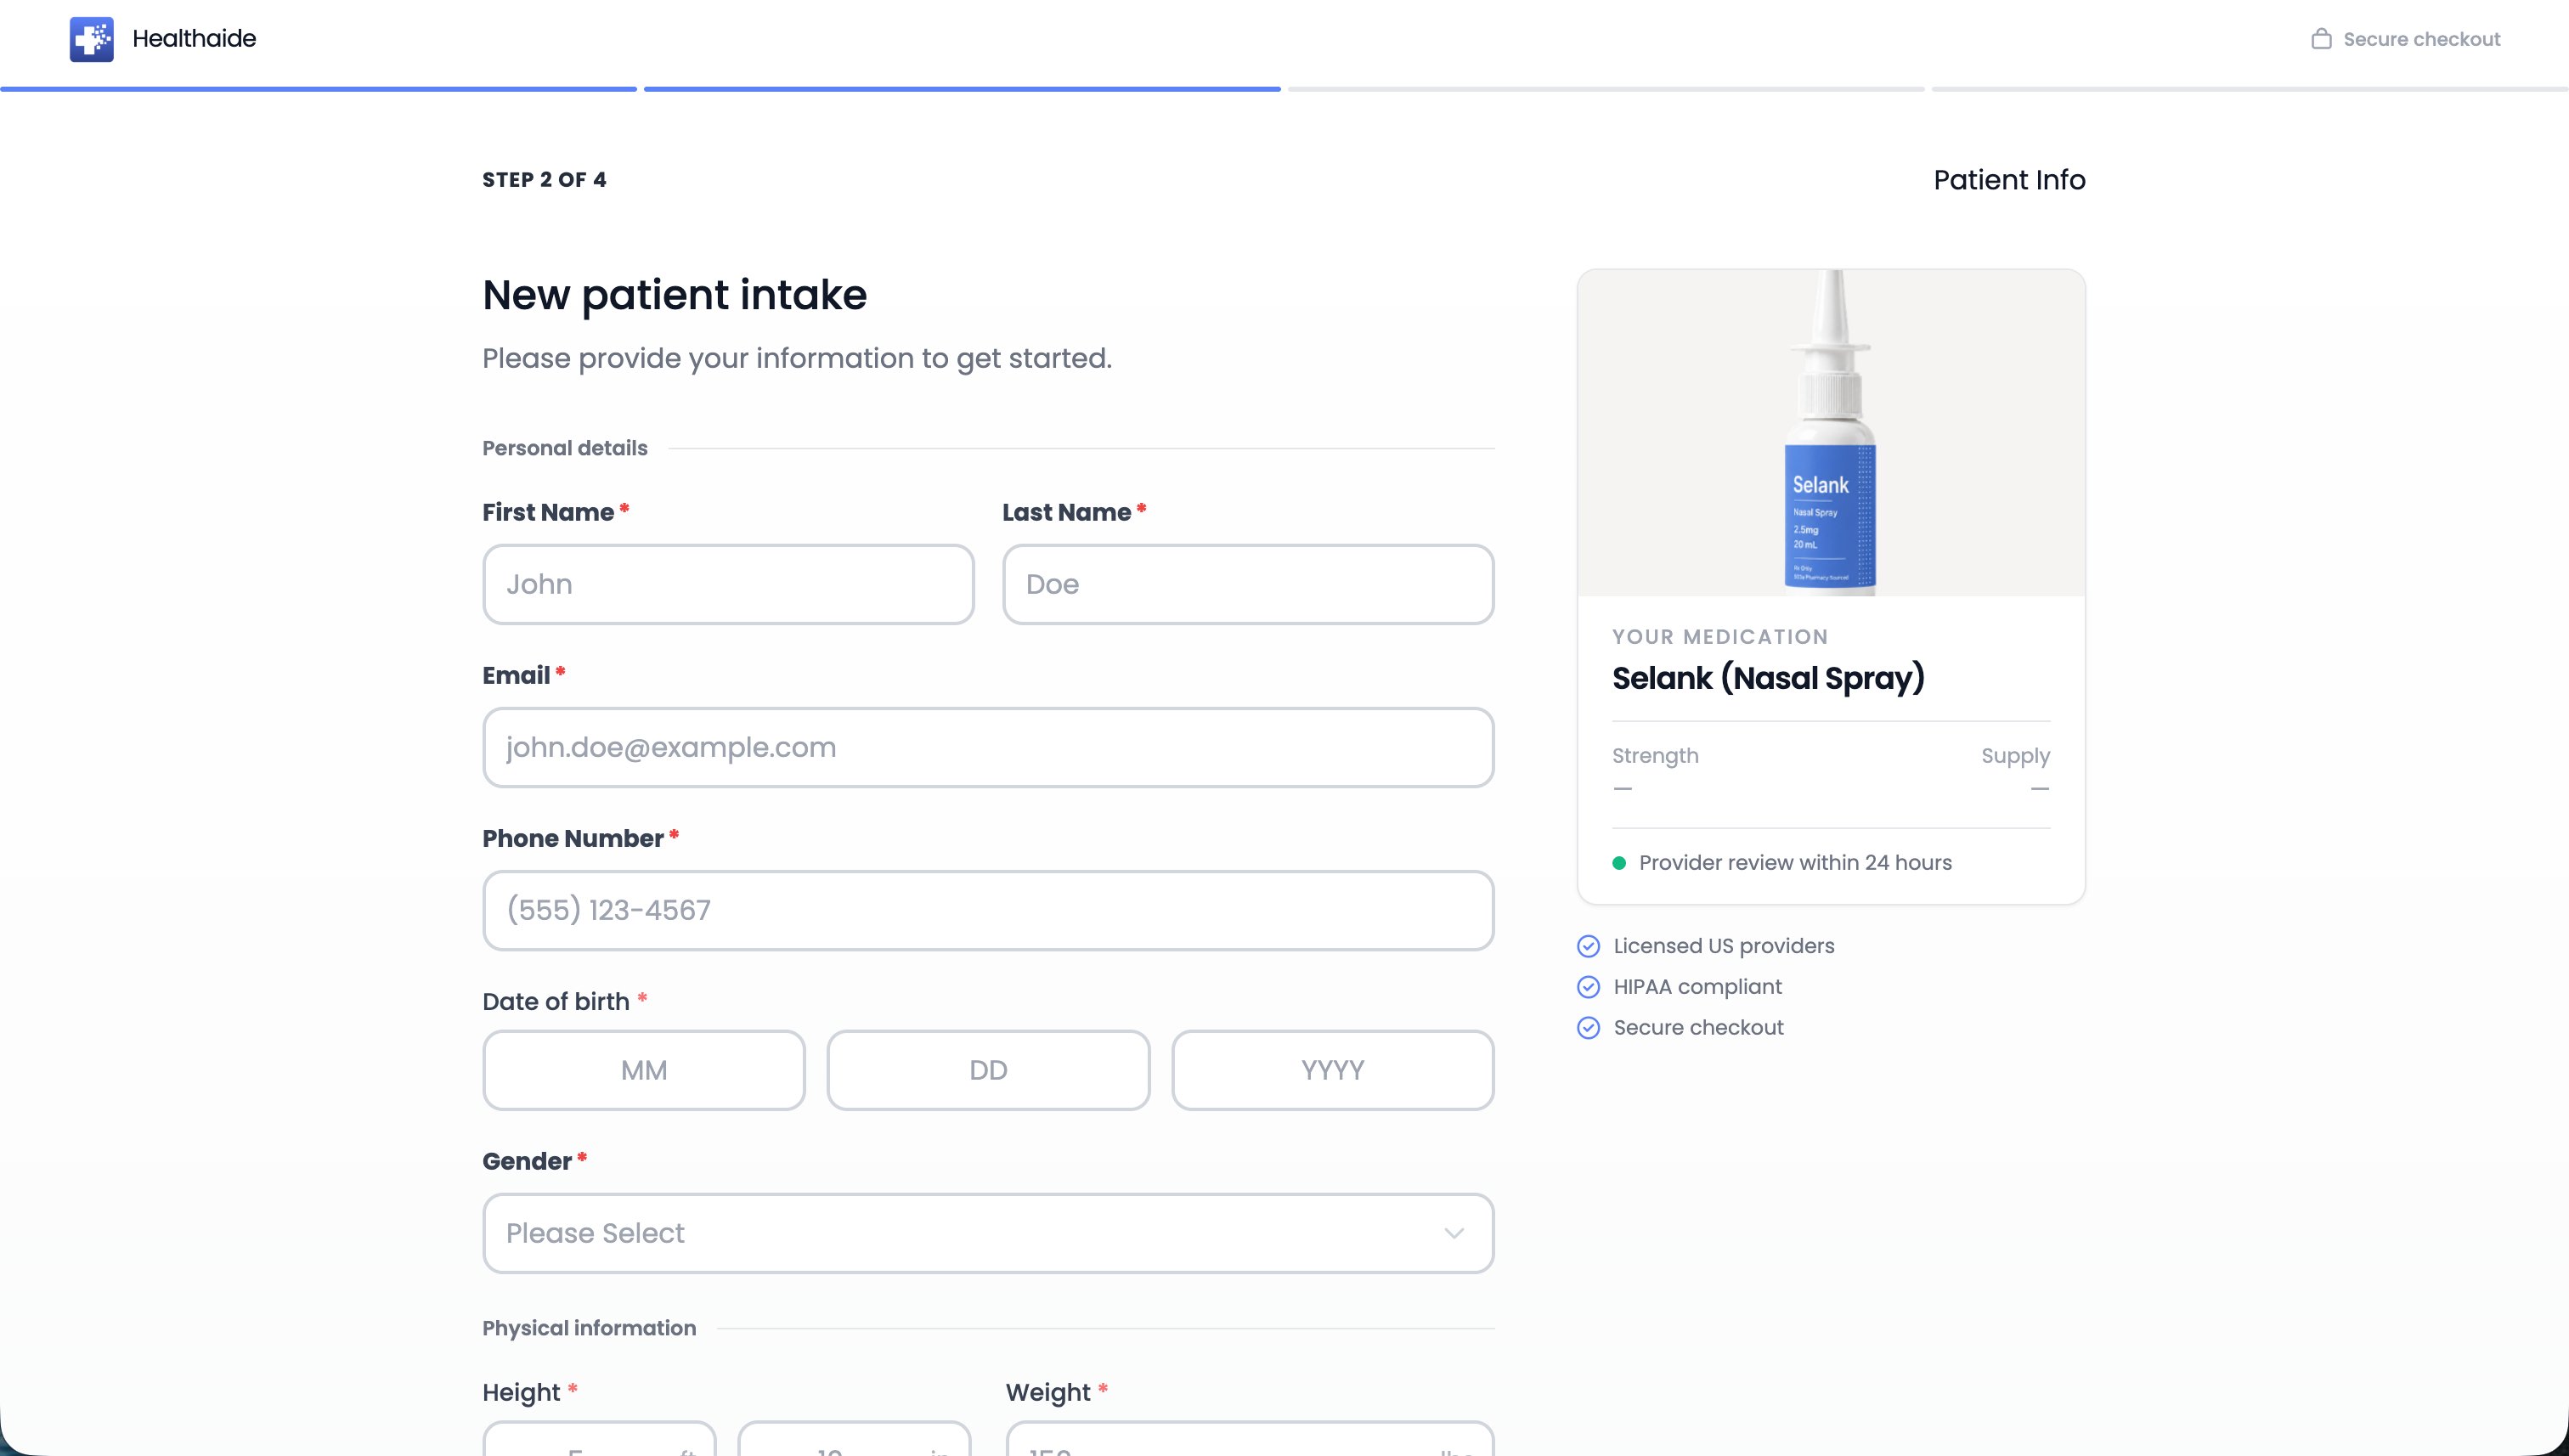Open the Healthaide brand name link
This screenshot has height=1456, width=2569.
pos(194,39)
